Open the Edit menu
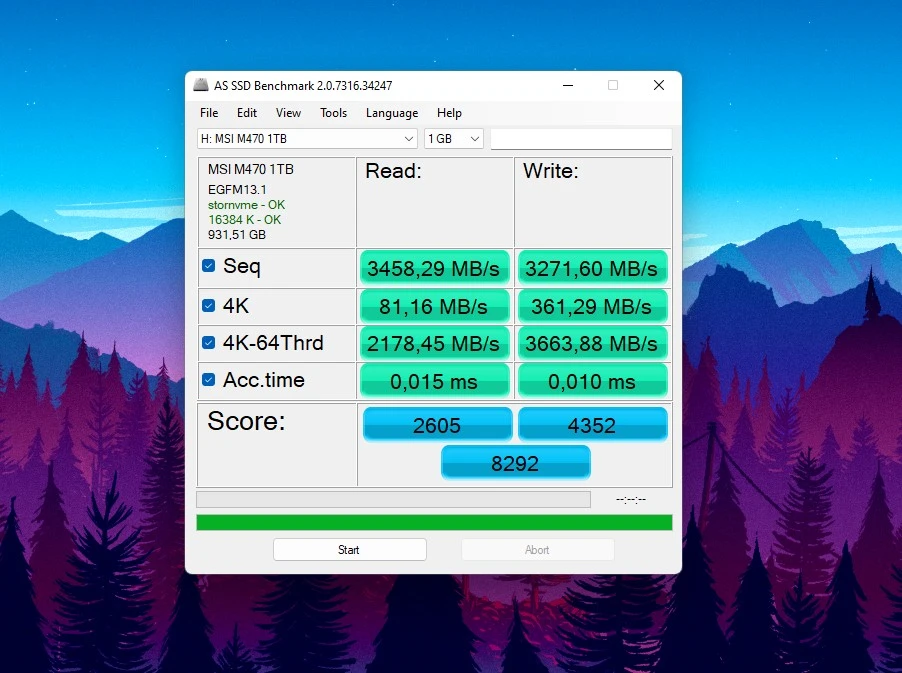The image size is (902, 673). pyautogui.click(x=246, y=113)
